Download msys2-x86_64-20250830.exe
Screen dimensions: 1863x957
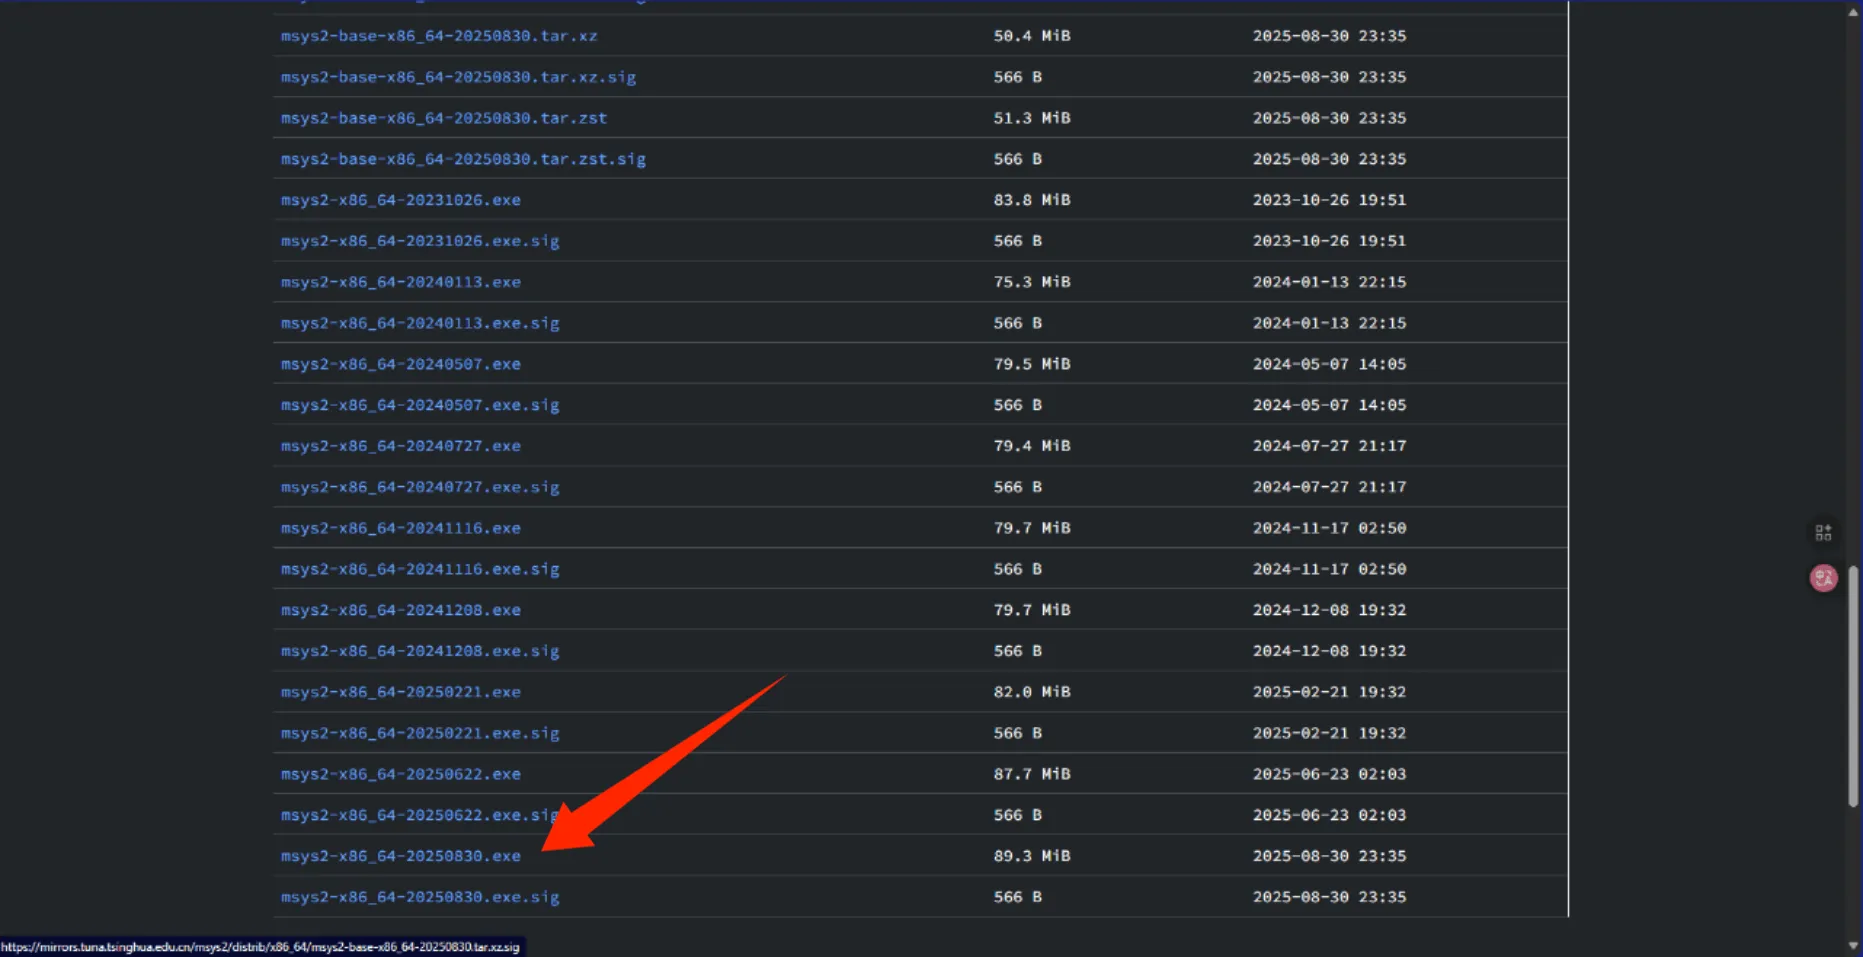(400, 856)
